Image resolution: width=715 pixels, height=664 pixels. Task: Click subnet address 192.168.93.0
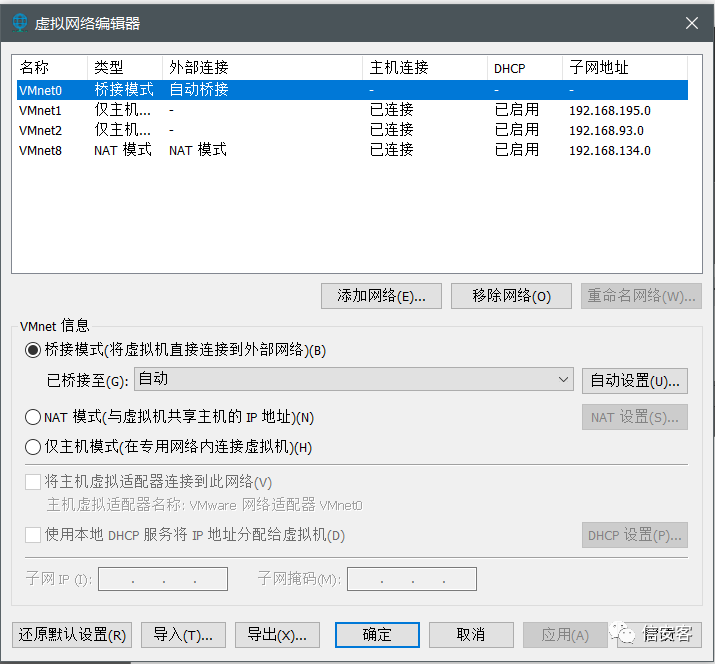pyautogui.click(x=606, y=130)
